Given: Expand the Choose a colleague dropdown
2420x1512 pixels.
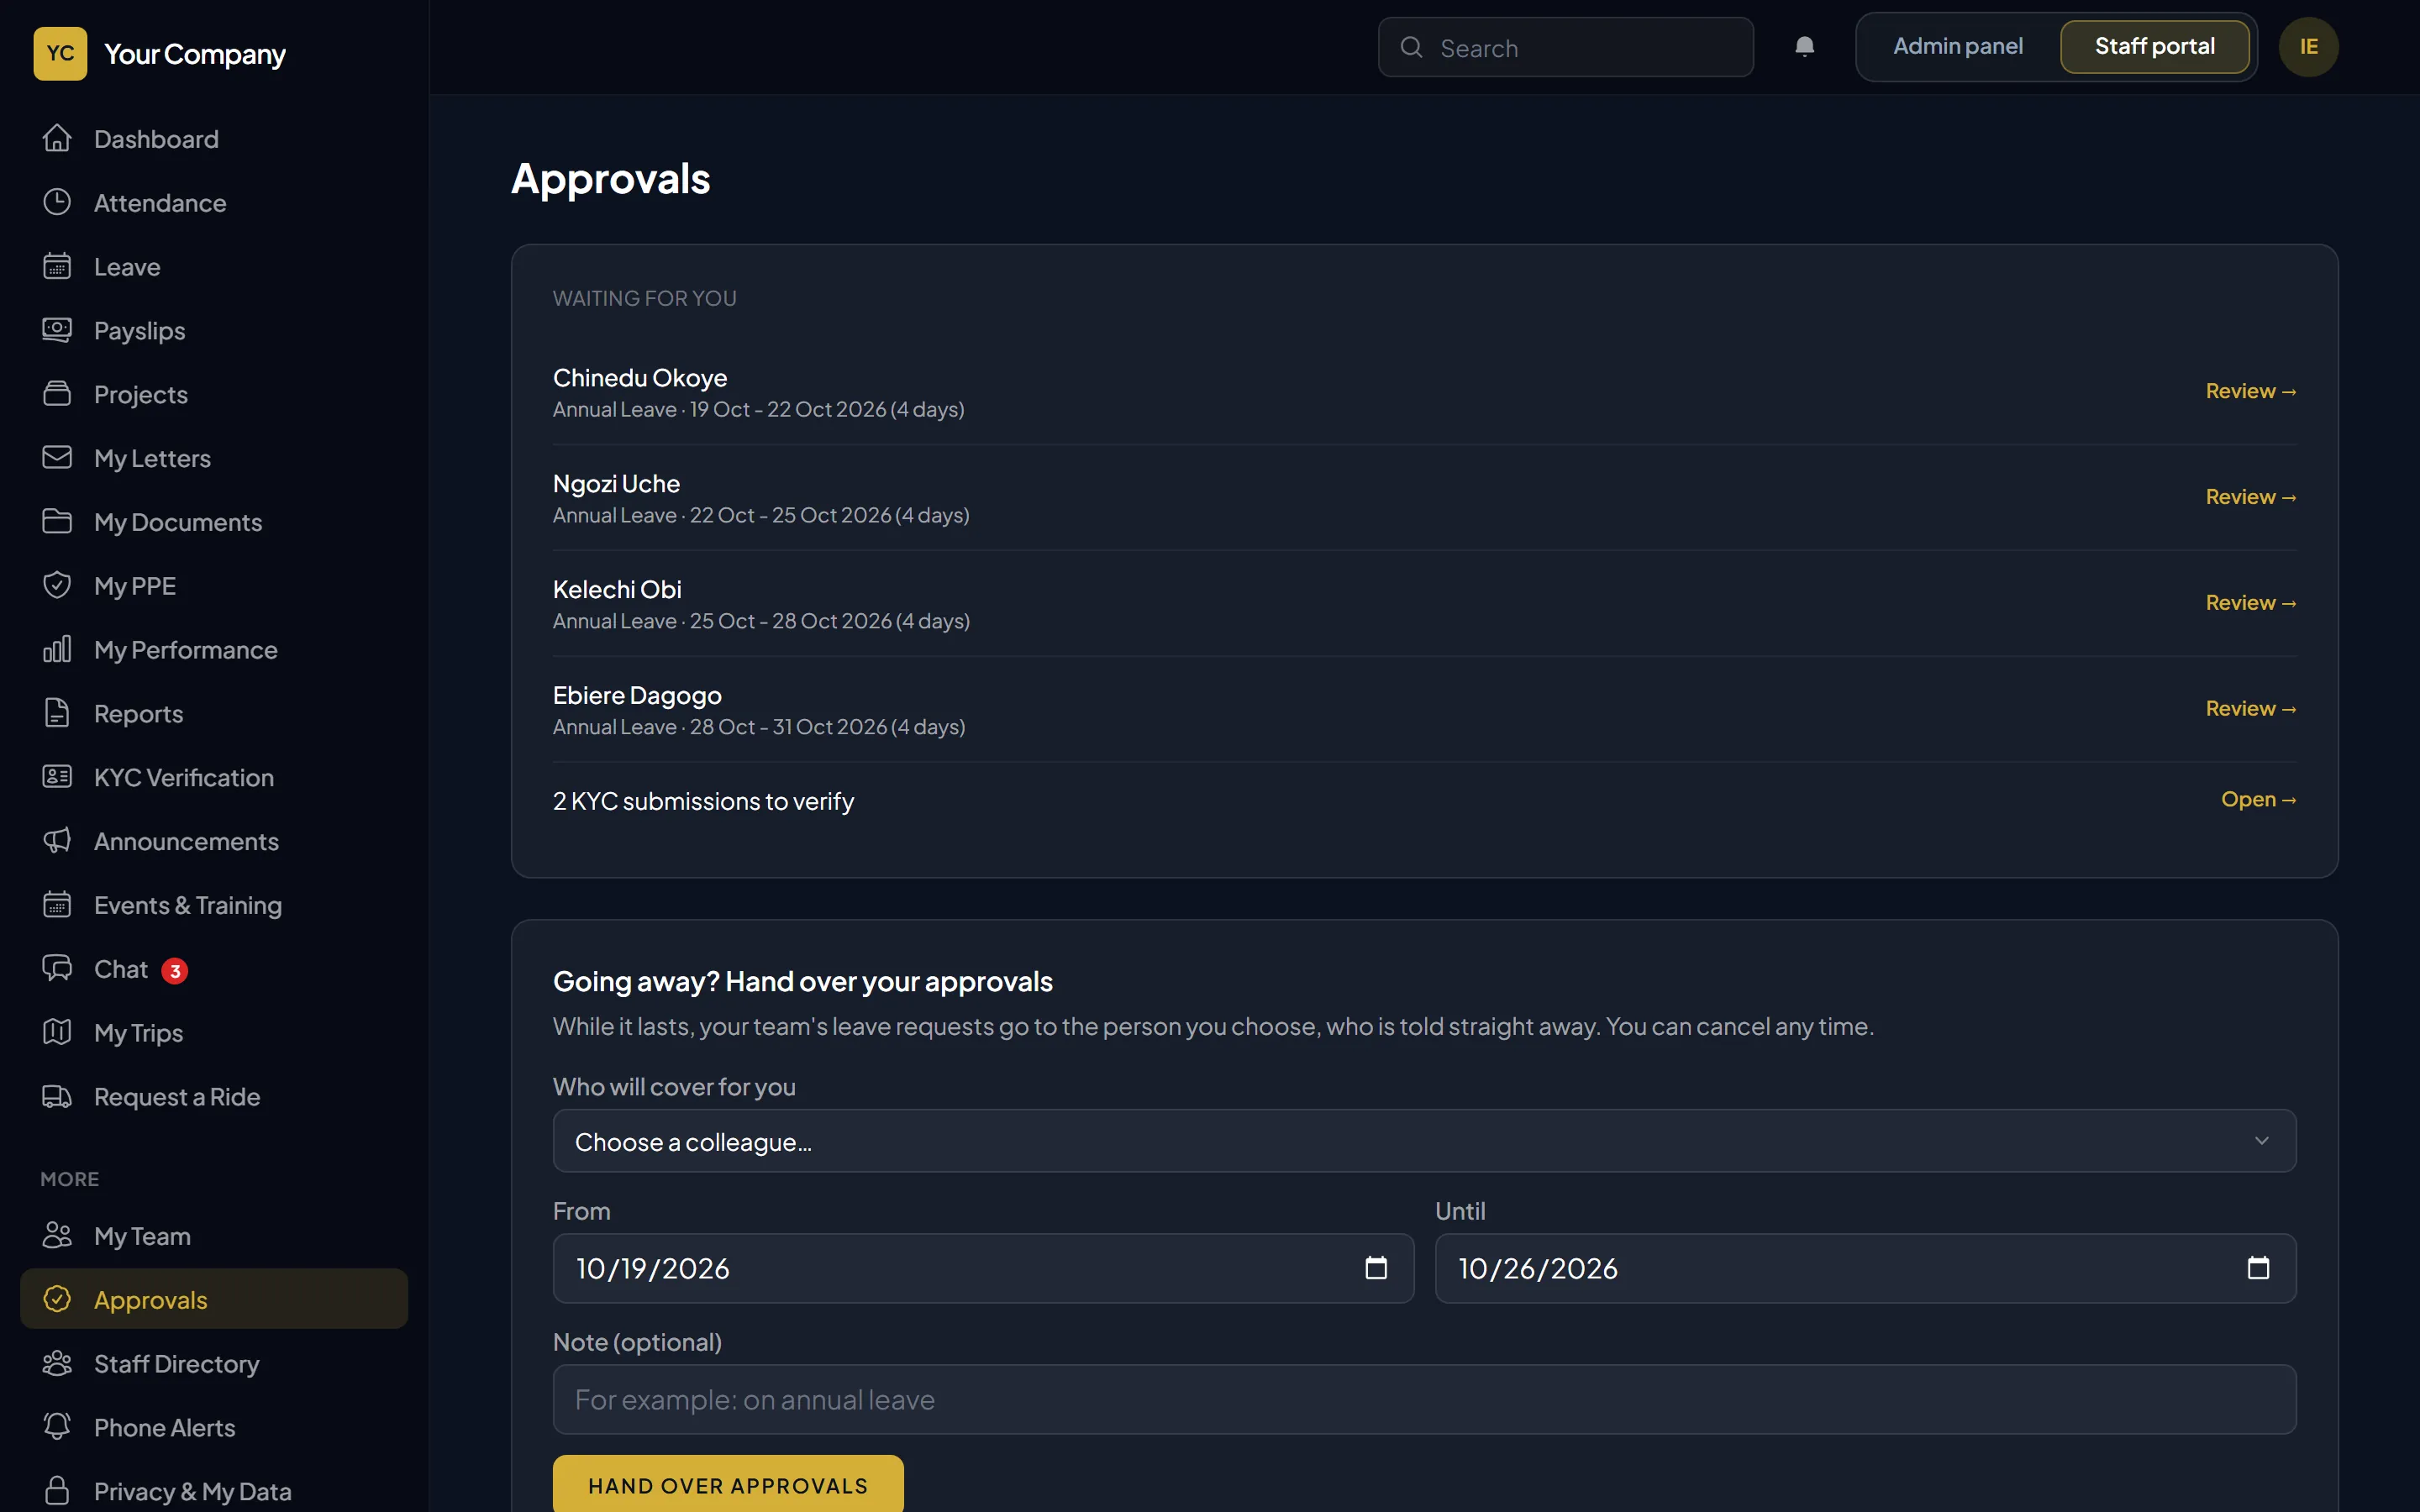Looking at the screenshot, I should click(x=1424, y=1141).
